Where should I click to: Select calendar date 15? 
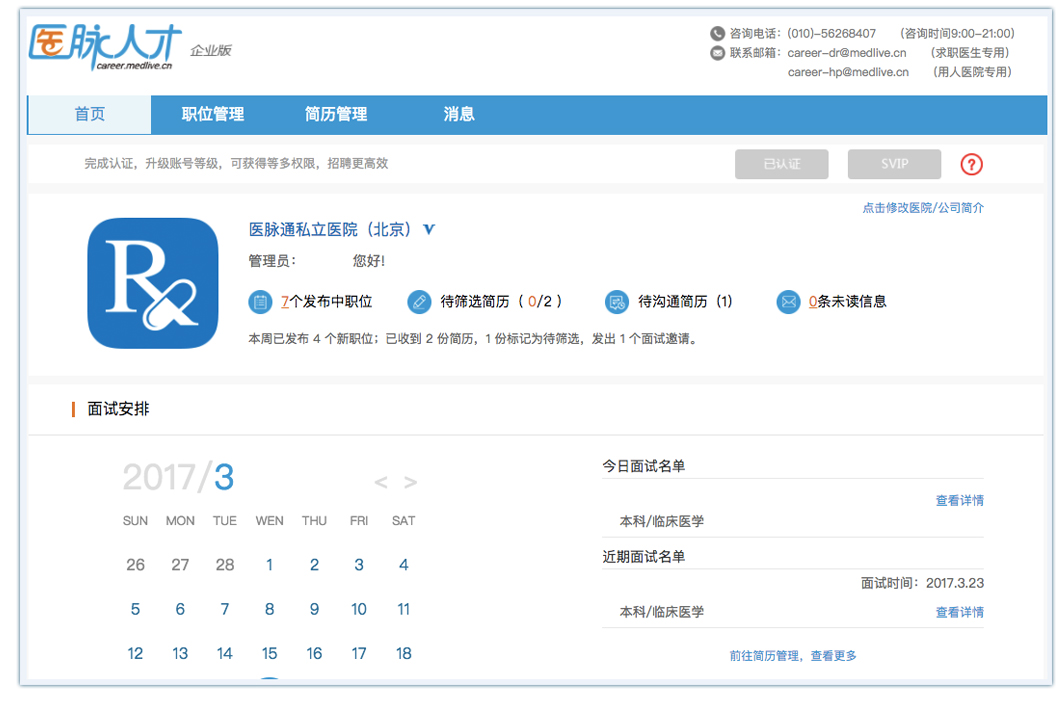(269, 653)
